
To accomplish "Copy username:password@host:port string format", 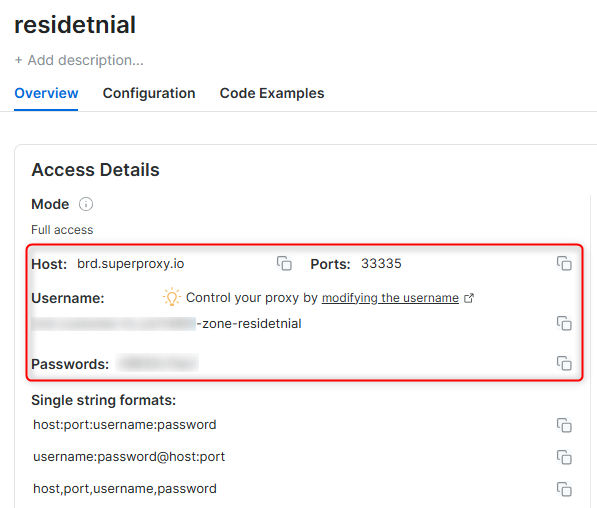I will (564, 457).
